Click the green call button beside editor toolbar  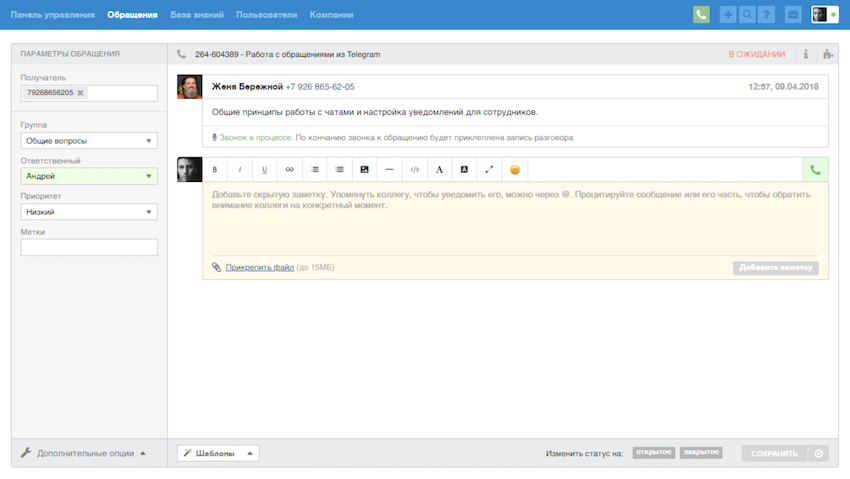pyautogui.click(x=815, y=170)
